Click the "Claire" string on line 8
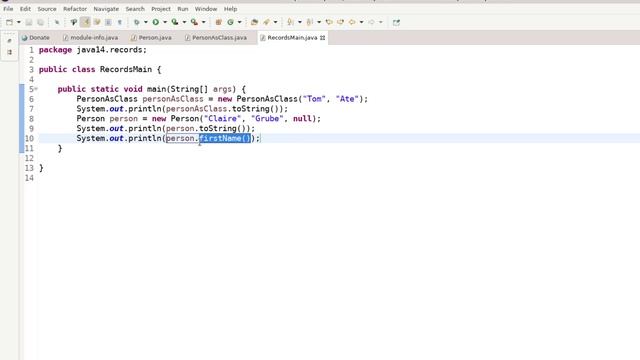Viewport: 640px width, 360px height. (x=222, y=119)
